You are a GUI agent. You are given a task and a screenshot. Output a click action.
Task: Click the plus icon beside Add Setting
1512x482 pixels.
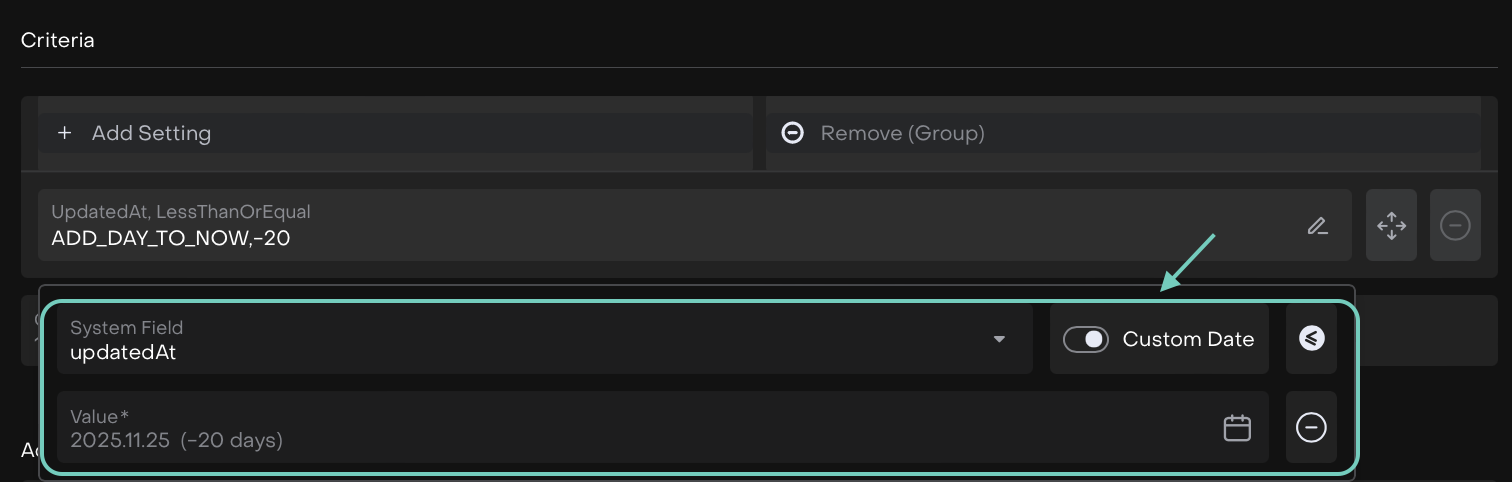(x=65, y=133)
